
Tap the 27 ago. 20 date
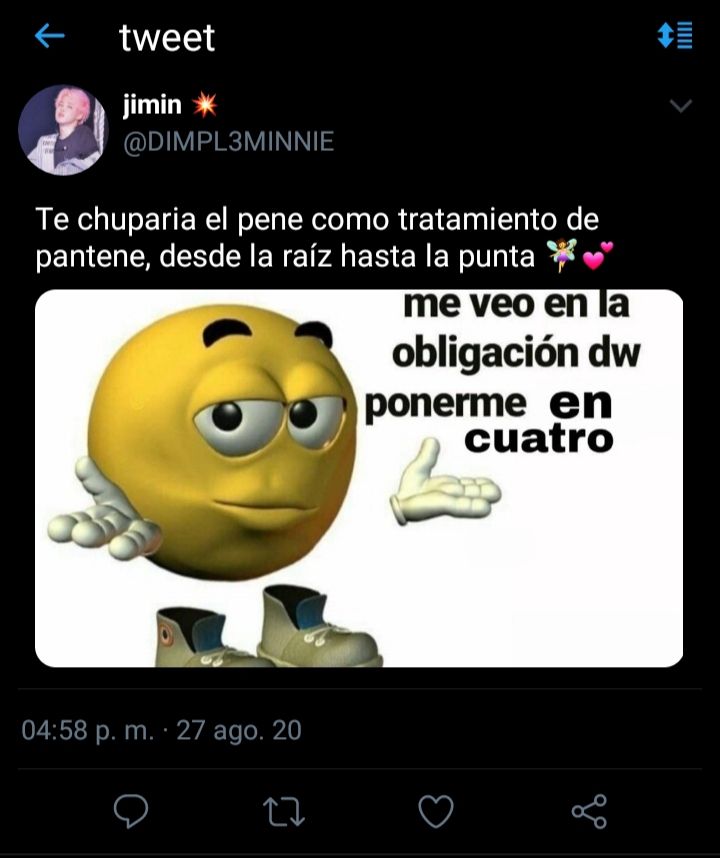[239, 730]
